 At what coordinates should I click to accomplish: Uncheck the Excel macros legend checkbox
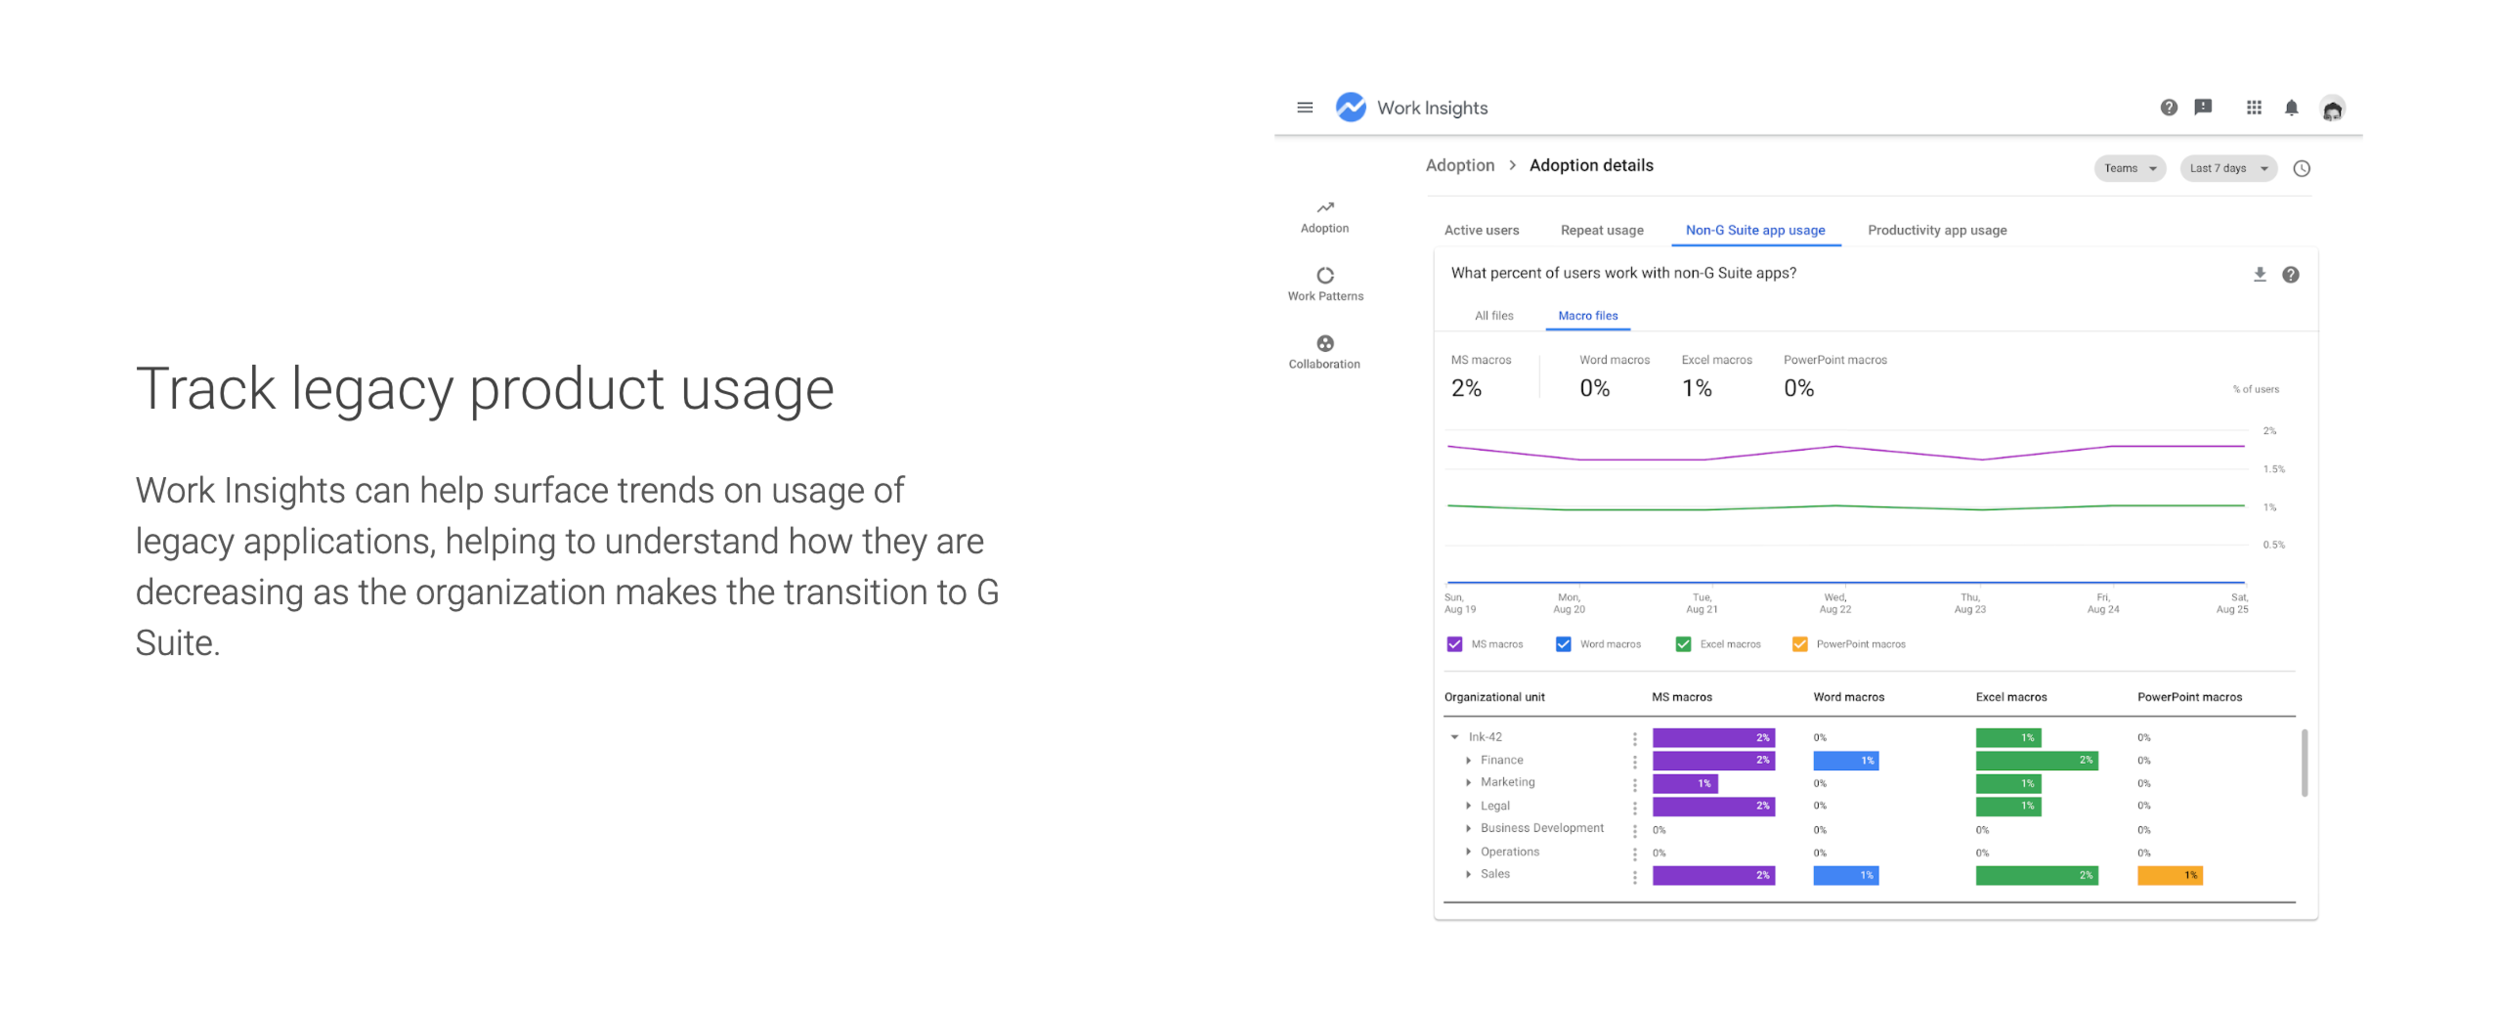click(x=1683, y=644)
